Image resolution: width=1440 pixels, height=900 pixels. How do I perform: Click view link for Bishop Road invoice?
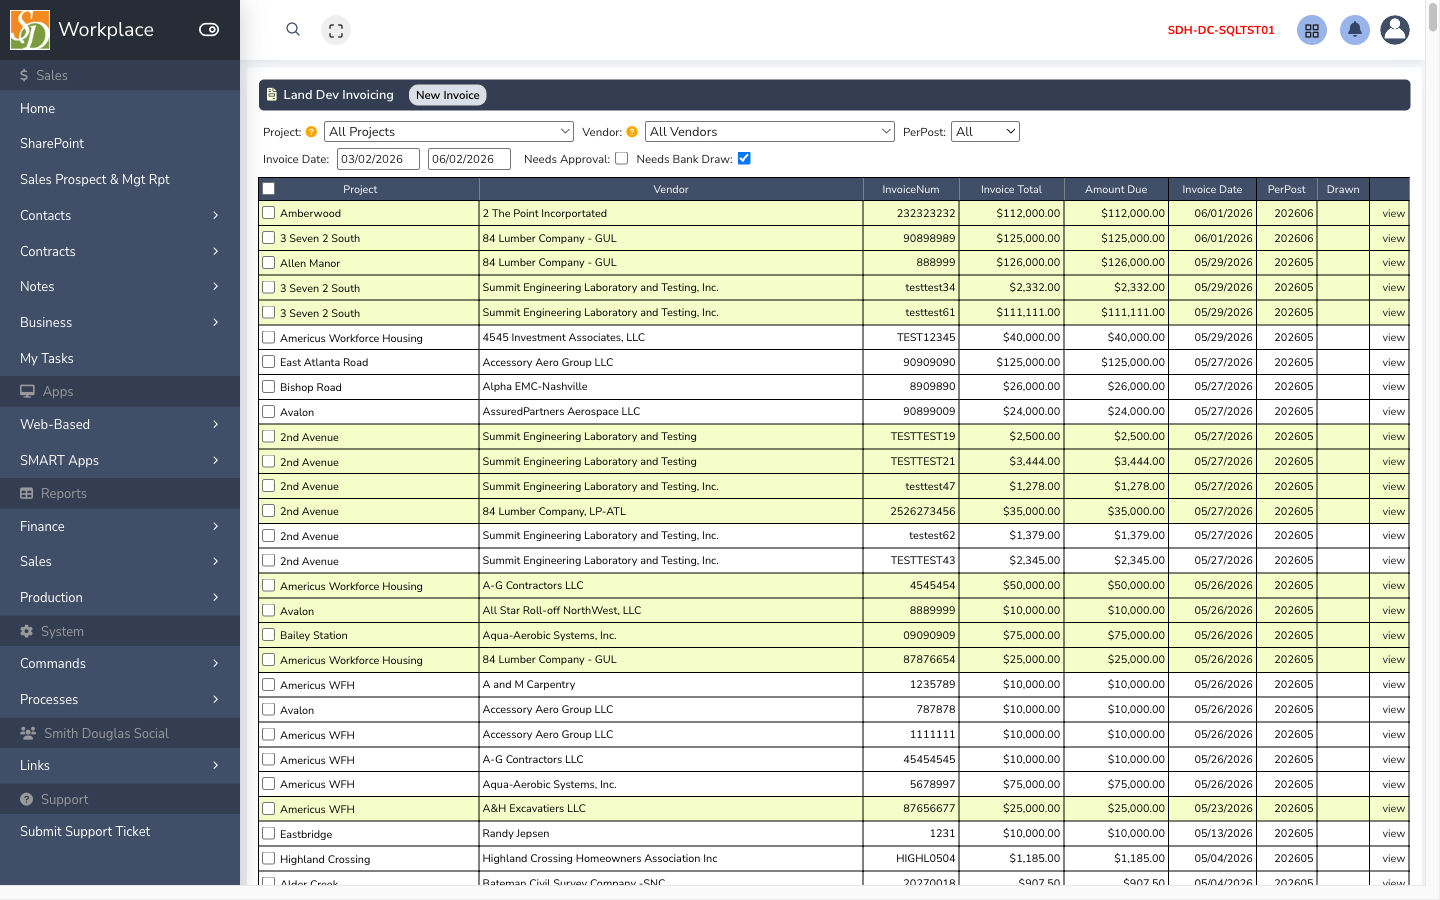click(x=1393, y=387)
